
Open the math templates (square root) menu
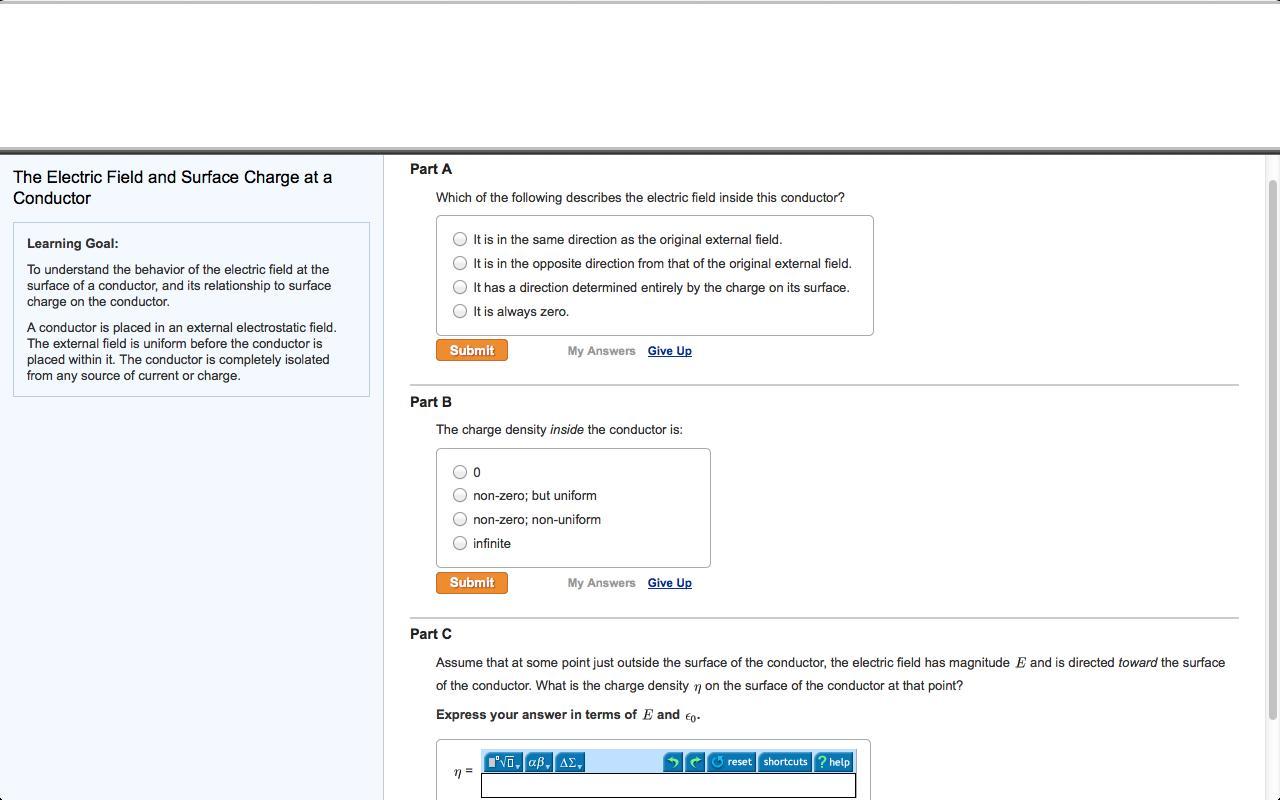[x=503, y=762]
